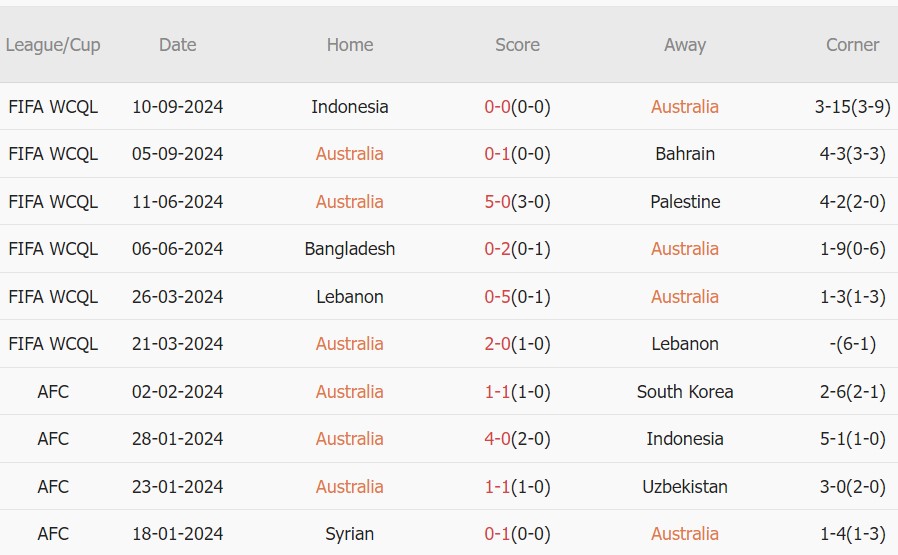Open the Palestine team link
This screenshot has height=555, width=898.
point(684,202)
